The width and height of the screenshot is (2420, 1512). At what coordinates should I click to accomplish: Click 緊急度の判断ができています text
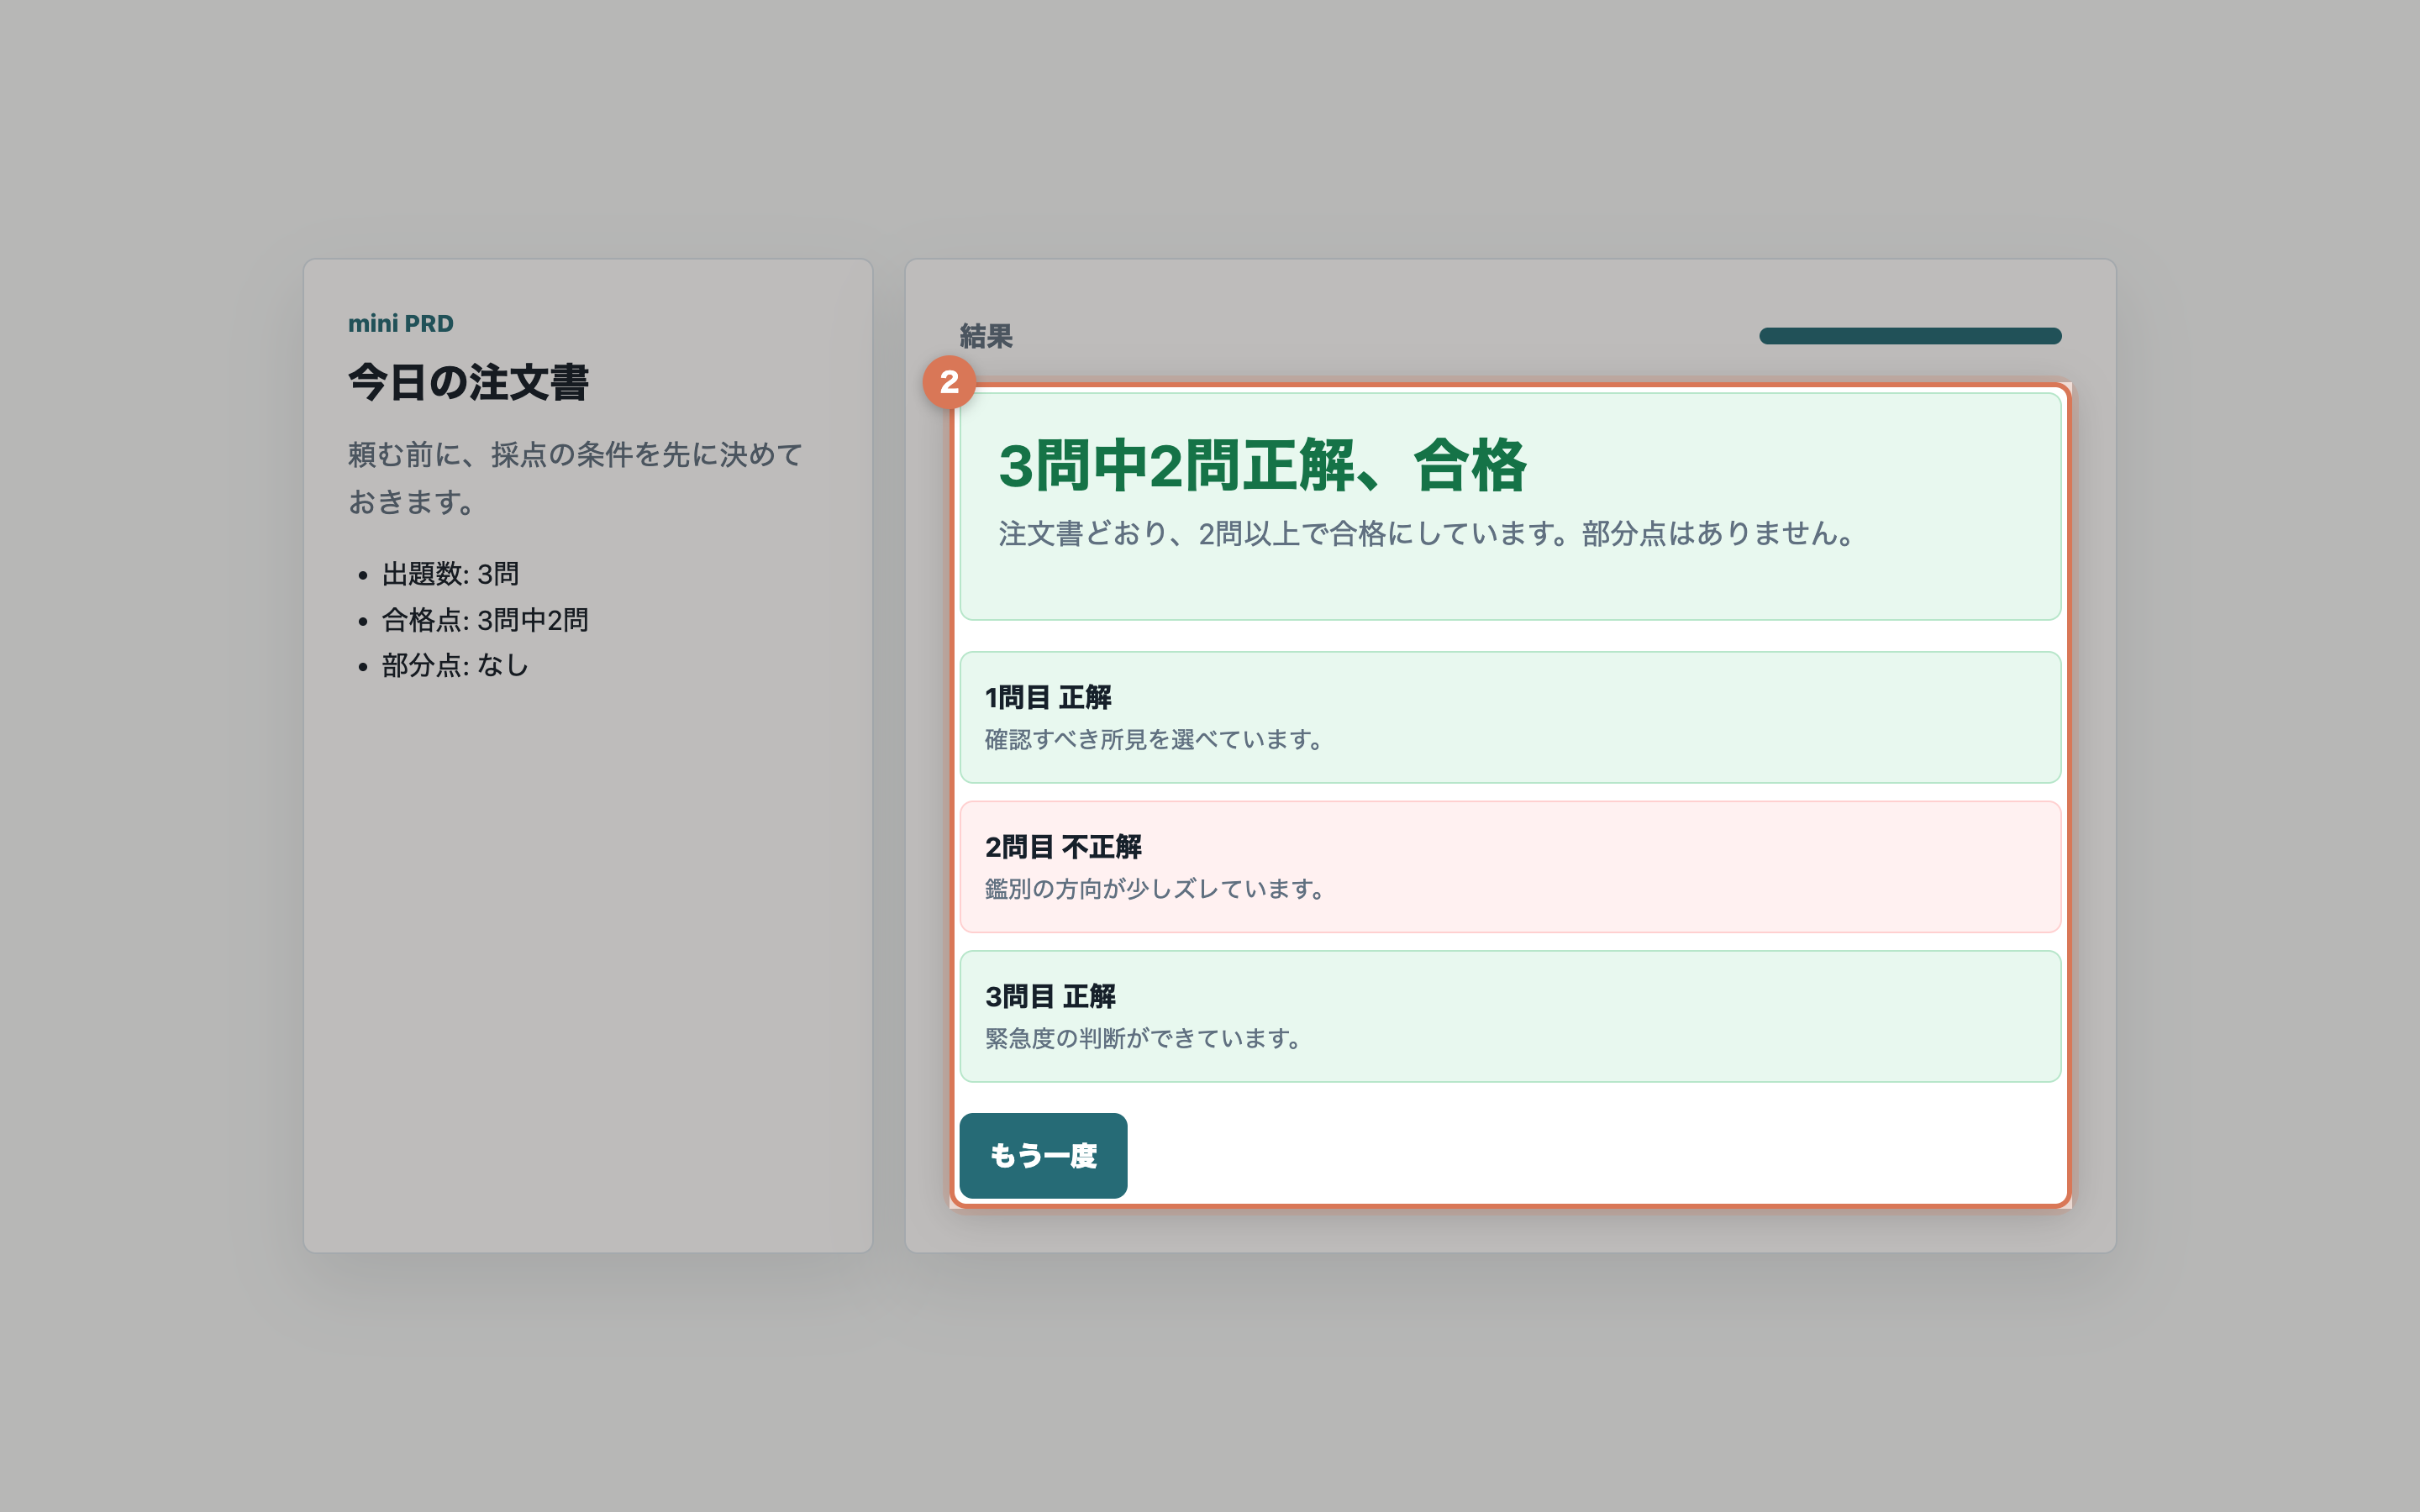(x=1144, y=1038)
